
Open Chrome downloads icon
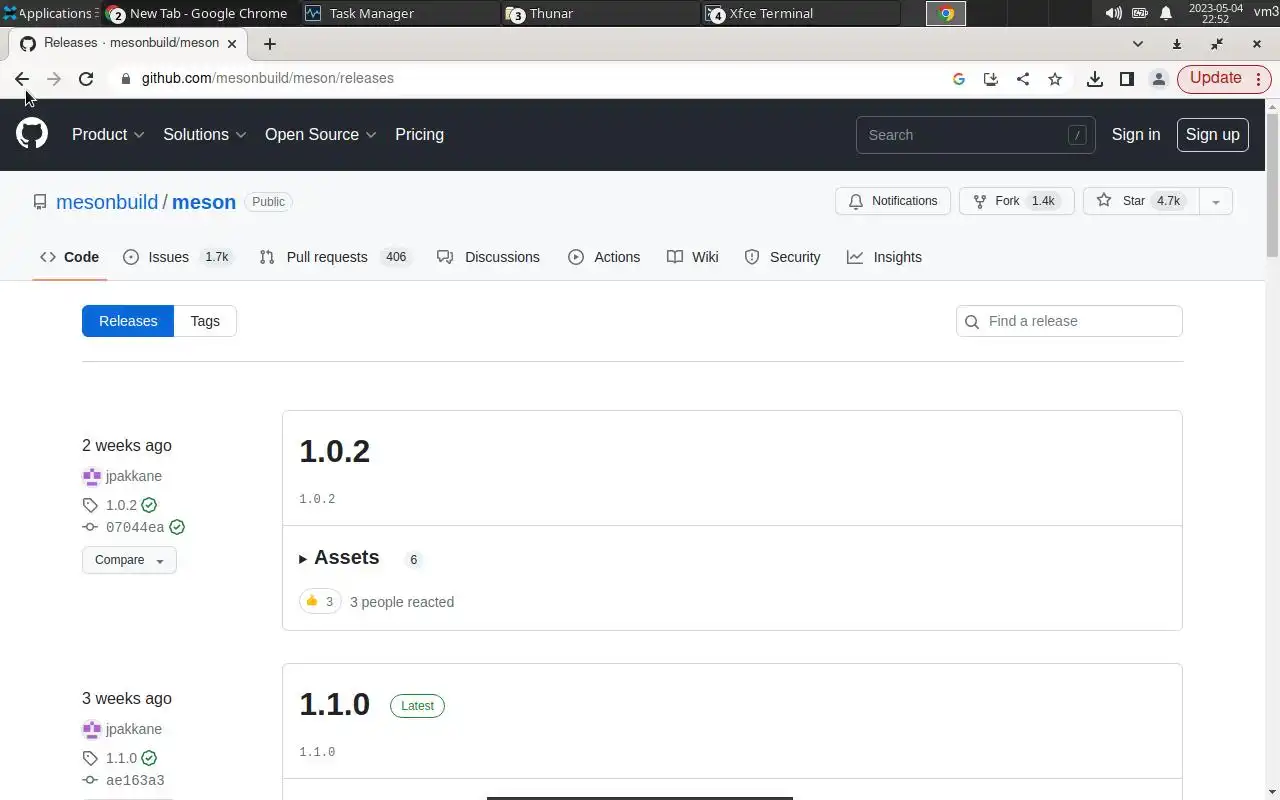tap(1095, 78)
